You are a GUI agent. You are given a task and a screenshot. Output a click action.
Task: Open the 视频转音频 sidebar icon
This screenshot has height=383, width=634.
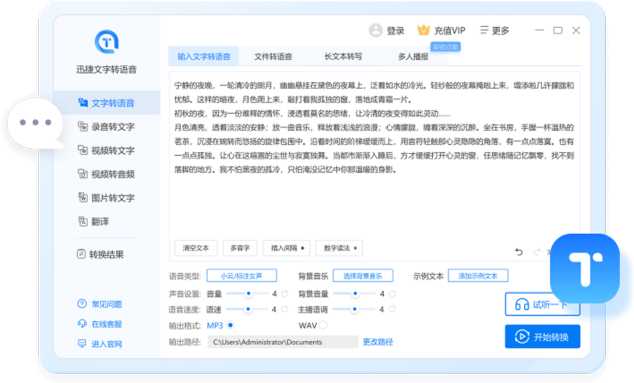83,174
